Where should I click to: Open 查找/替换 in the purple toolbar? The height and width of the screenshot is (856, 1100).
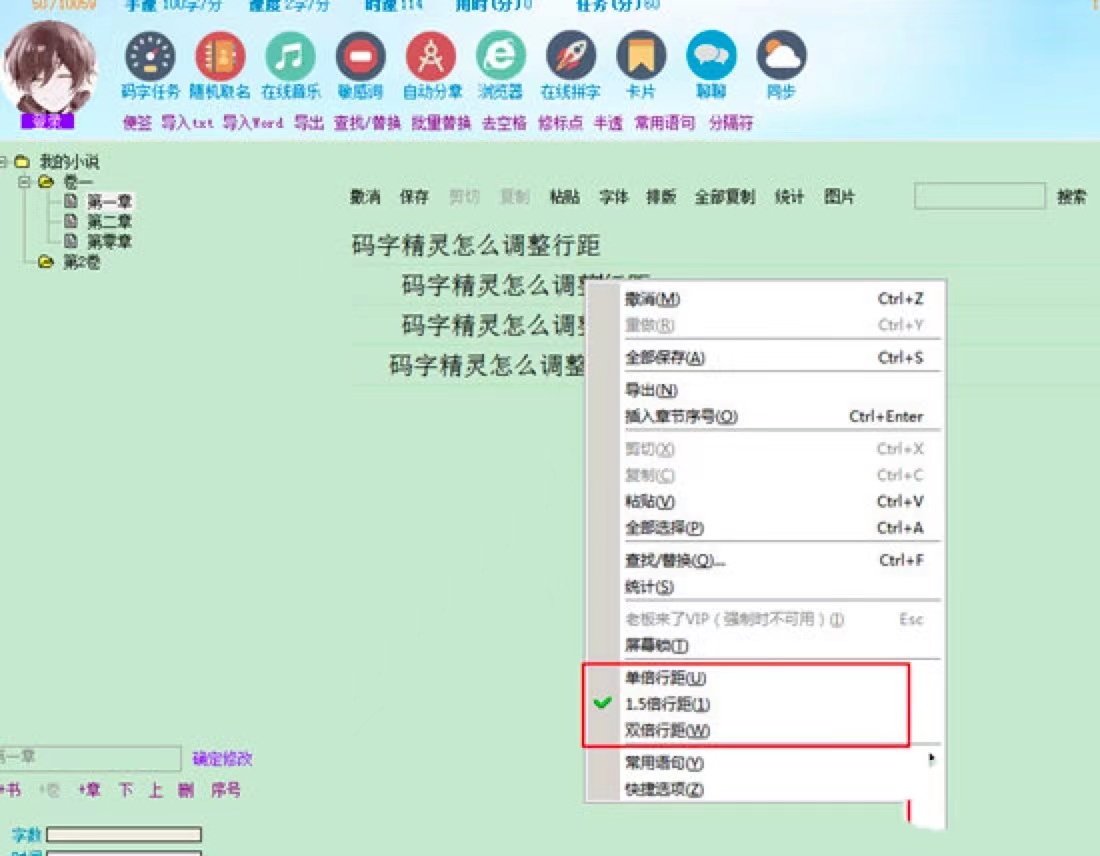[367, 123]
